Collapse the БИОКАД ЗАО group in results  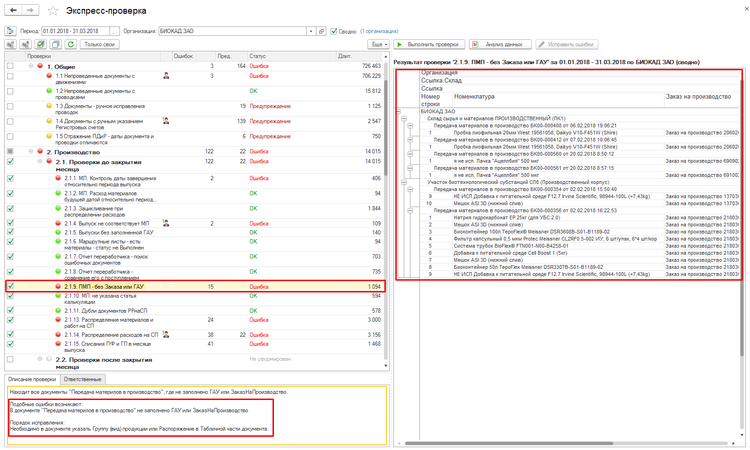point(398,111)
